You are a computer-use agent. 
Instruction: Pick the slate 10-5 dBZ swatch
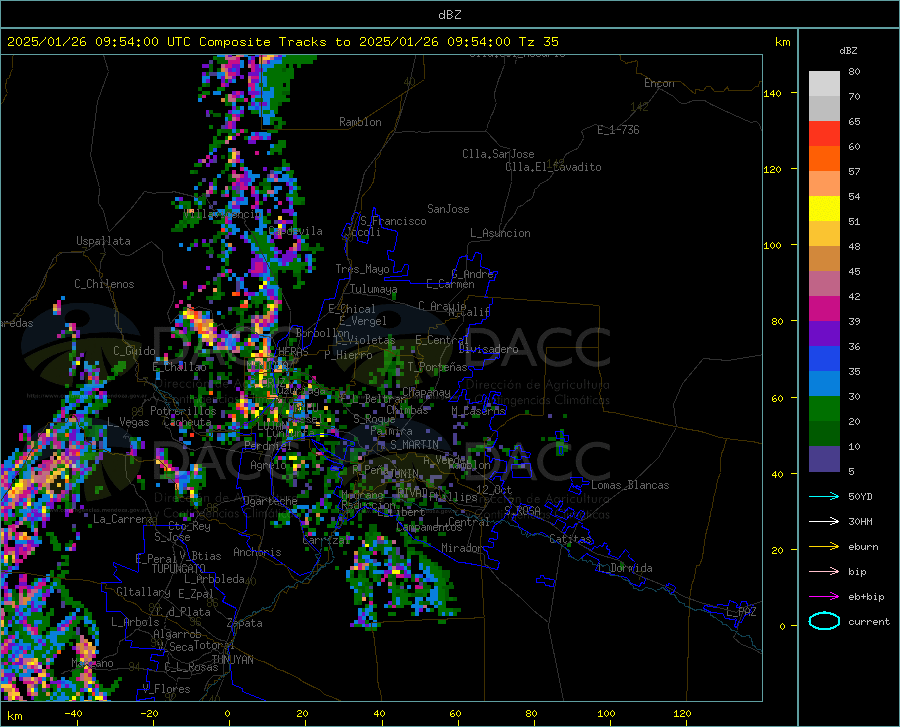click(x=824, y=459)
